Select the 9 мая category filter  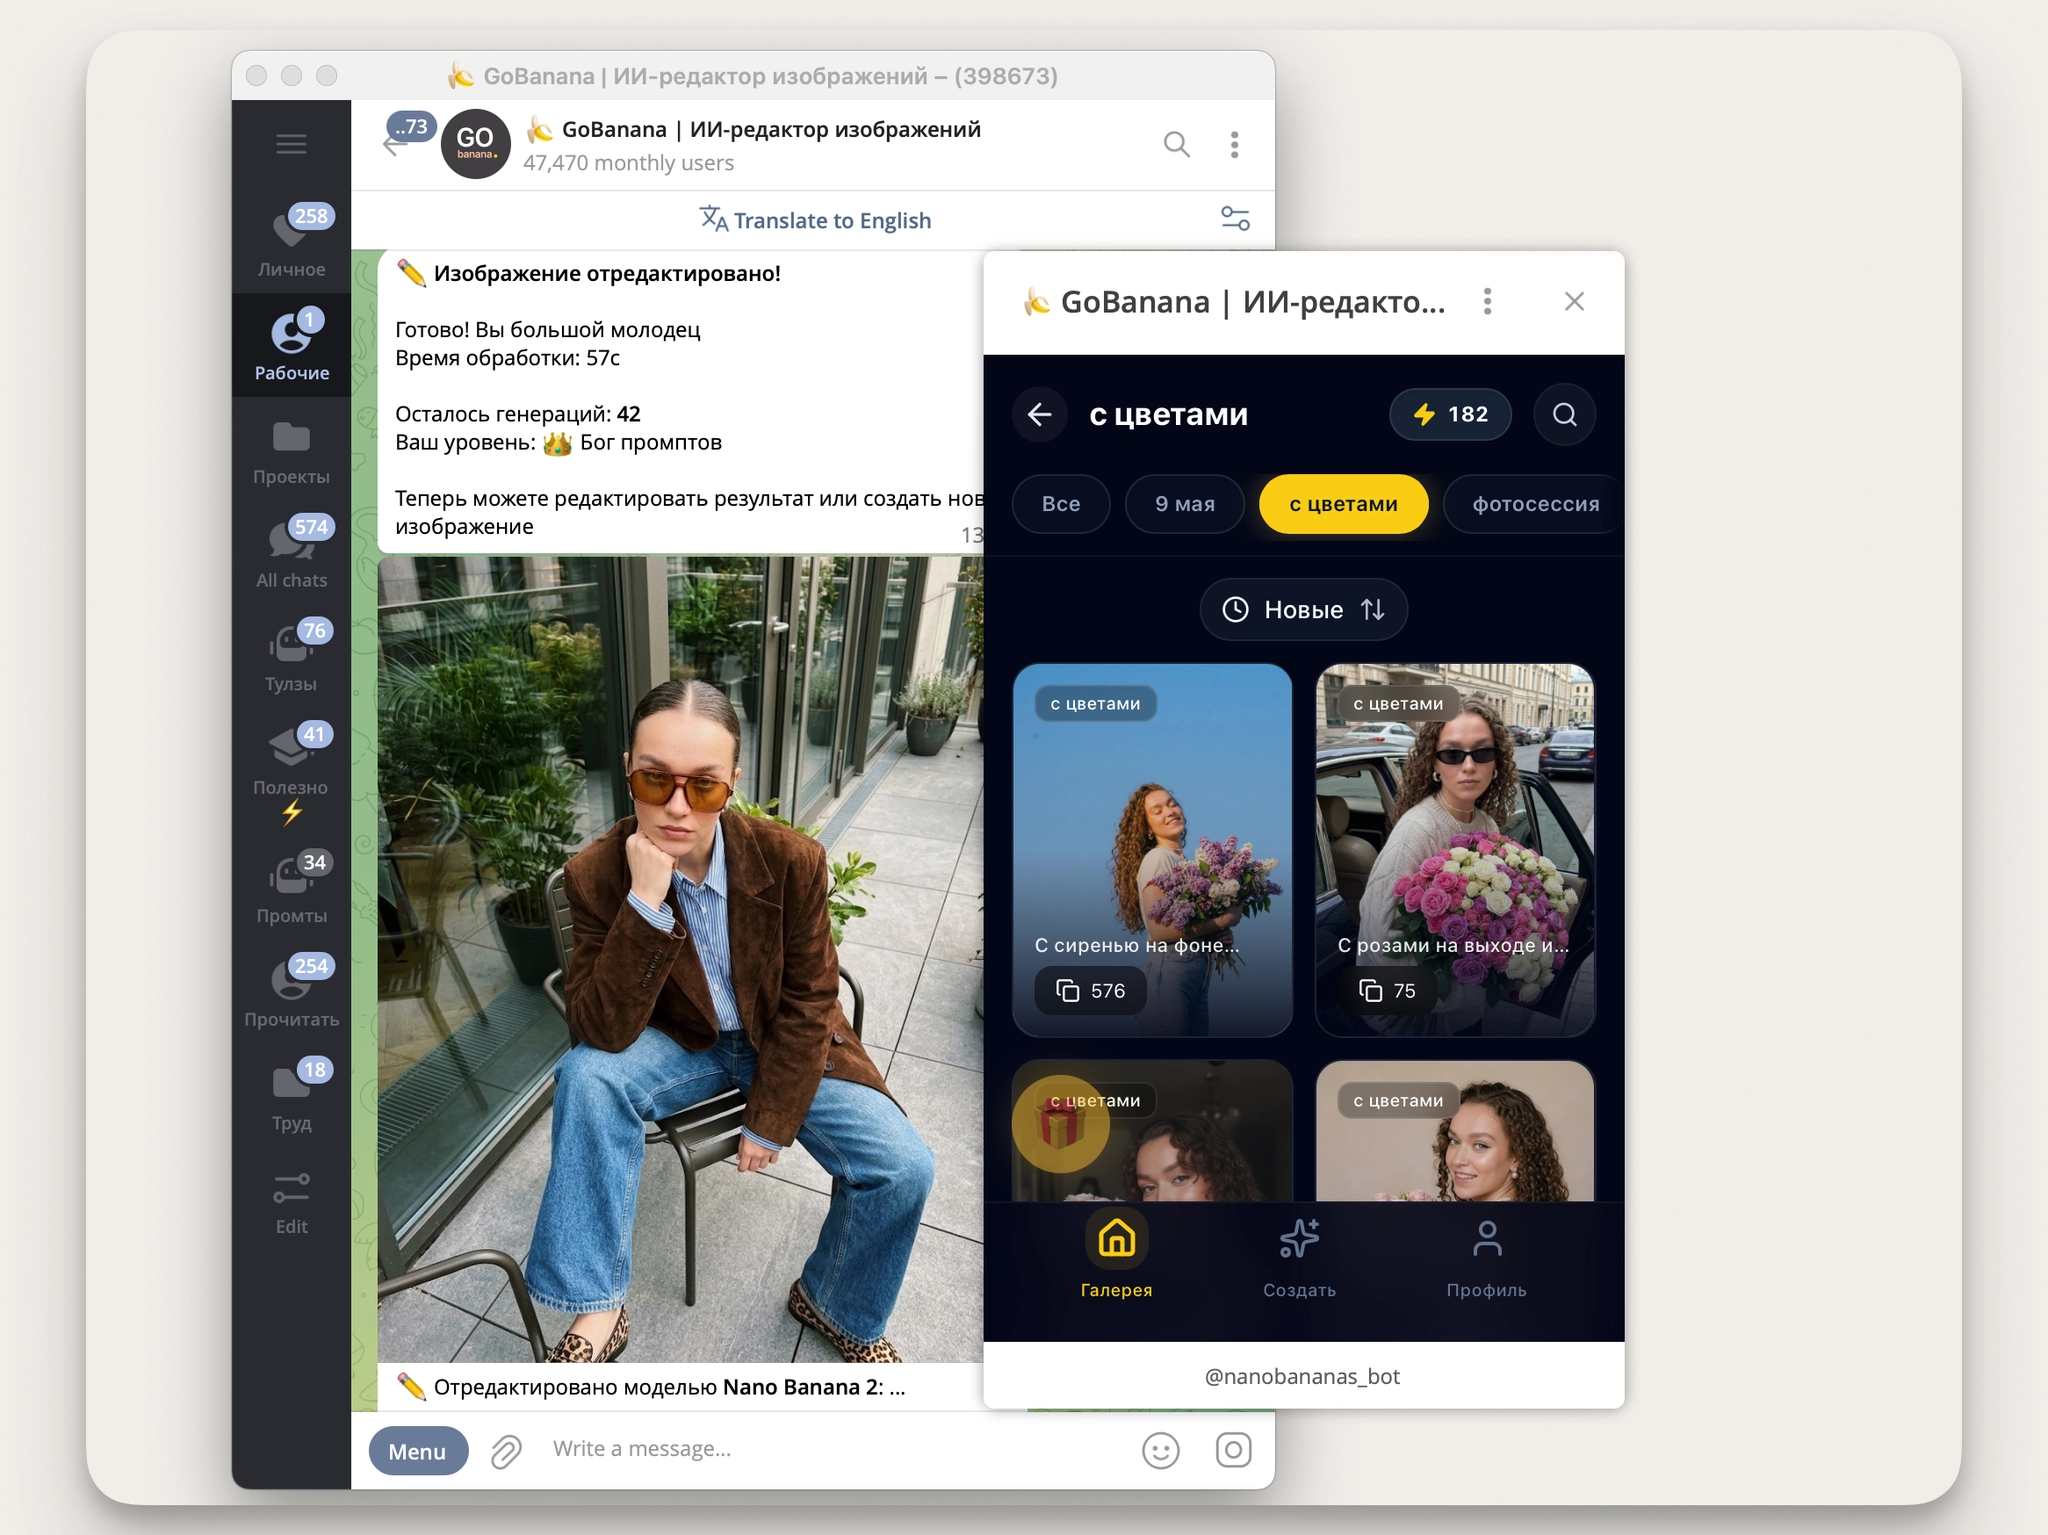(x=1185, y=504)
